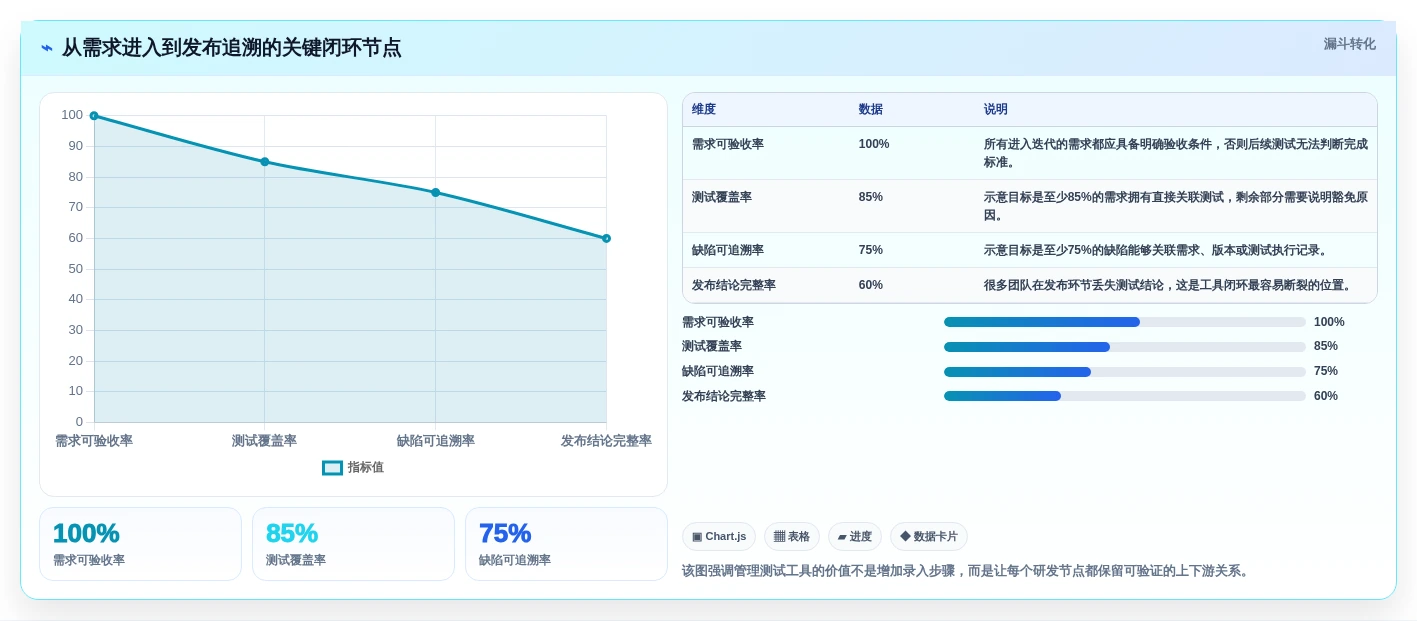Viewport: 1417px width, 621px height.
Task: Click the 需求可验收率 progress label
Action: pyautogui.click(x=718, y=323)
